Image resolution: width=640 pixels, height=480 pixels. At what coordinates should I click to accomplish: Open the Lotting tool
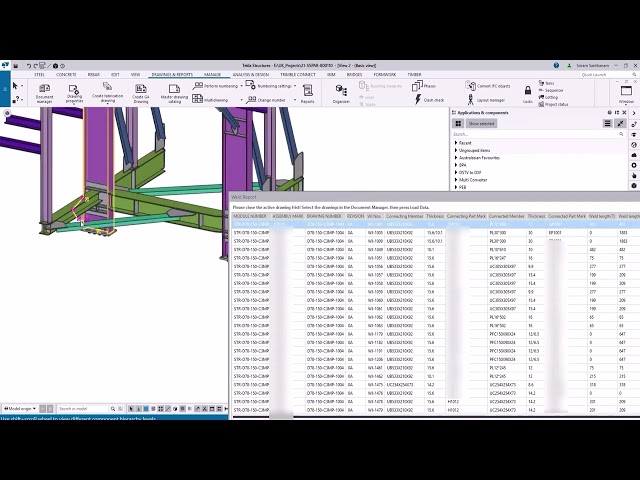[x=548, y=97]
